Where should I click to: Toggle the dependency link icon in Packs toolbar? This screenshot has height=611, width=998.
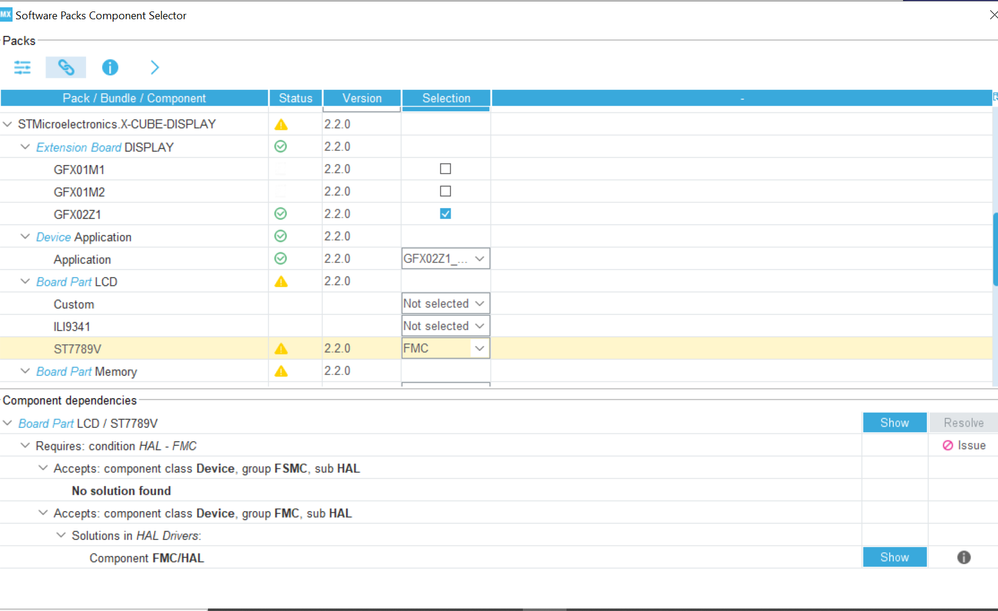point(66,67)
